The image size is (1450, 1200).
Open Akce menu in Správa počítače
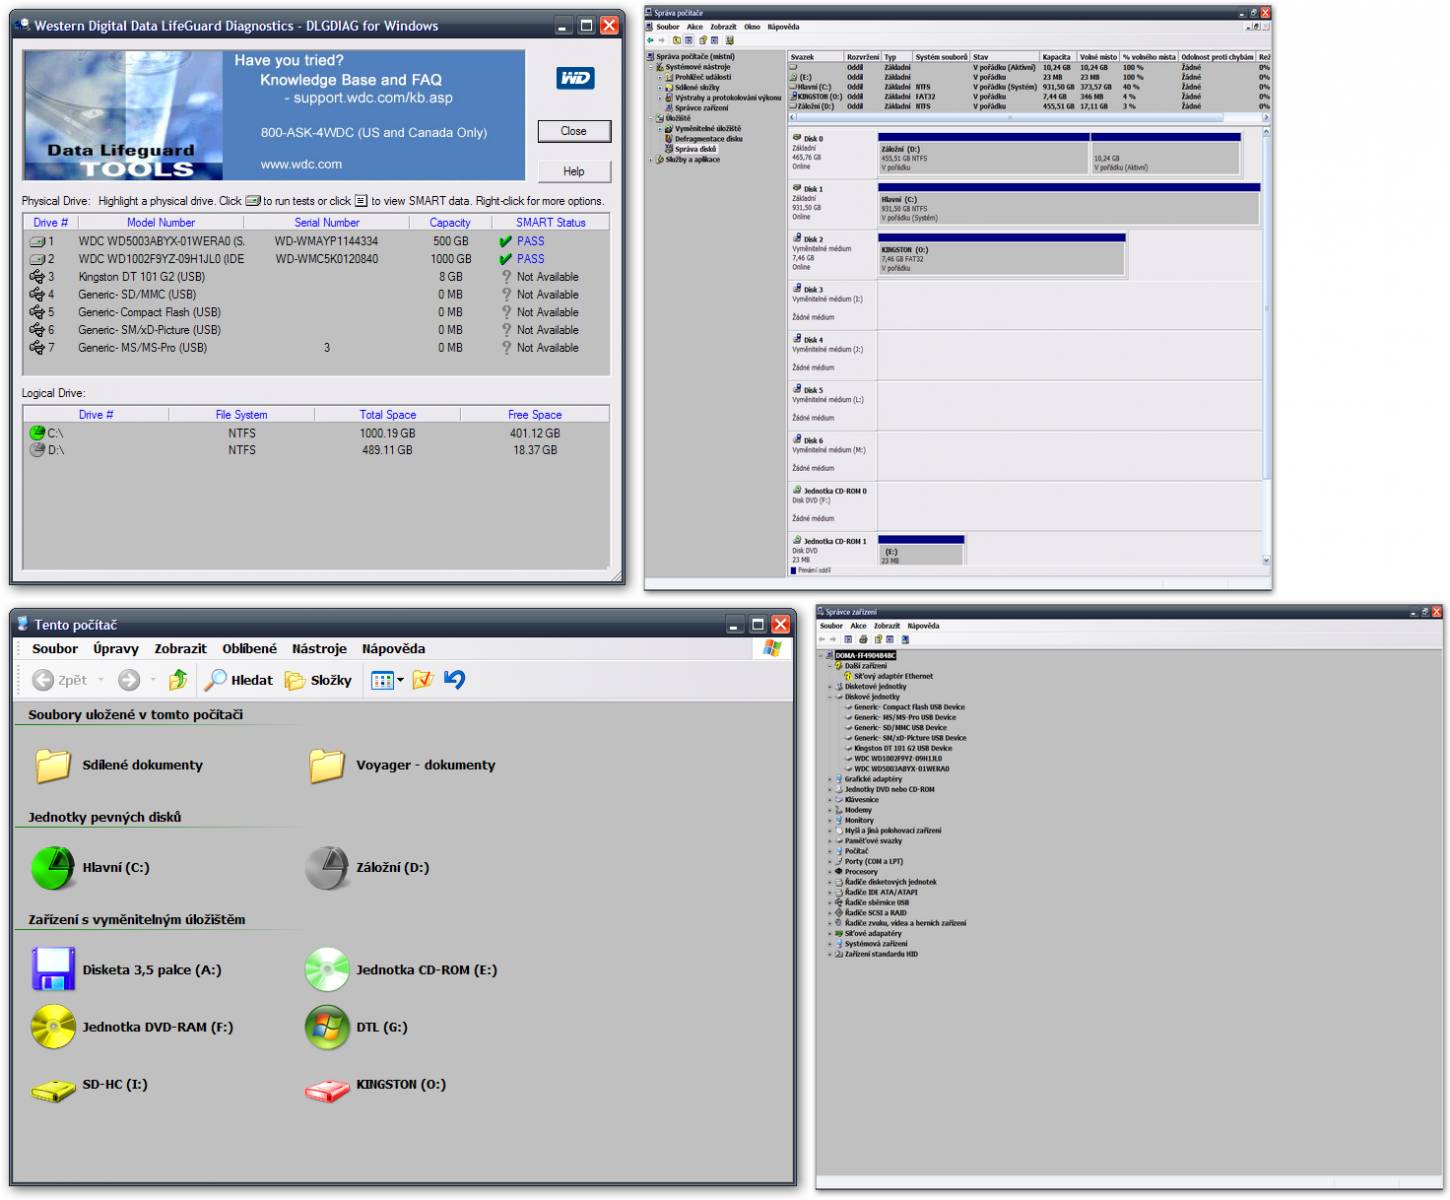695,27
